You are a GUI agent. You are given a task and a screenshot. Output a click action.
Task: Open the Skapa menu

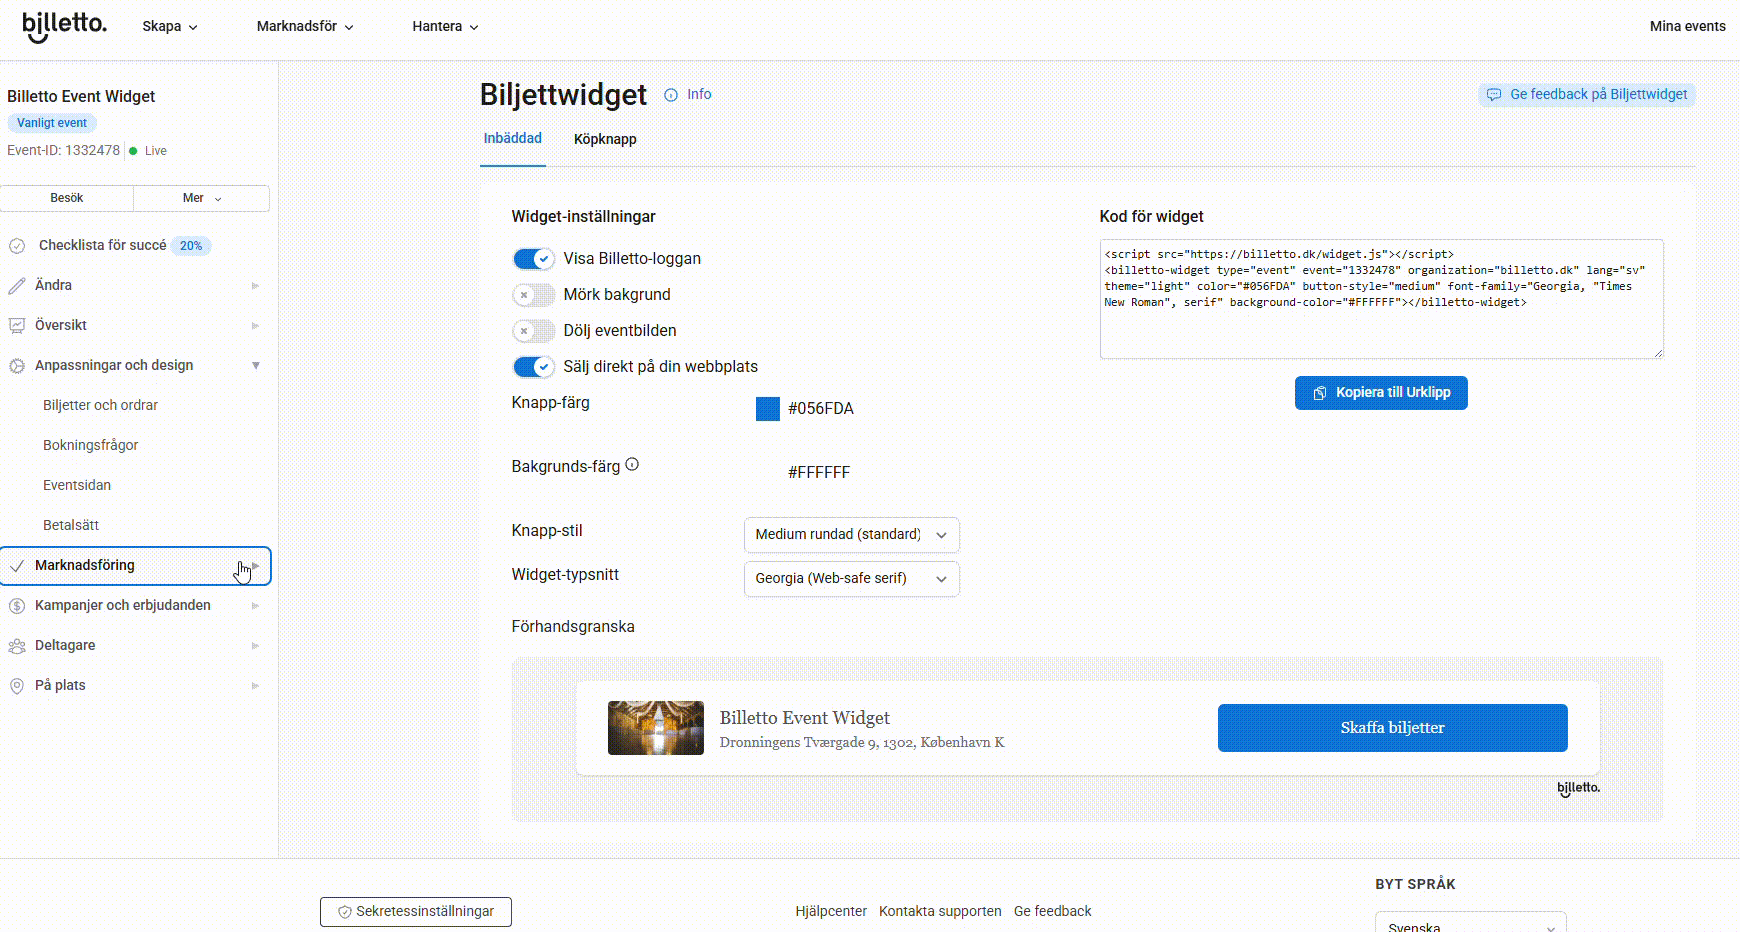pos(169,27)
